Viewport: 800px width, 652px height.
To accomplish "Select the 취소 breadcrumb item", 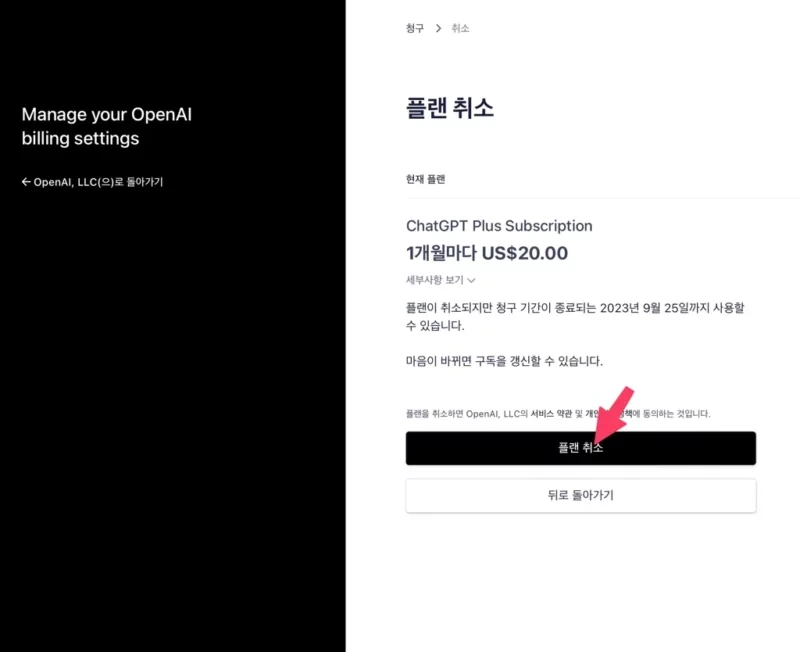I will (460, 28).
